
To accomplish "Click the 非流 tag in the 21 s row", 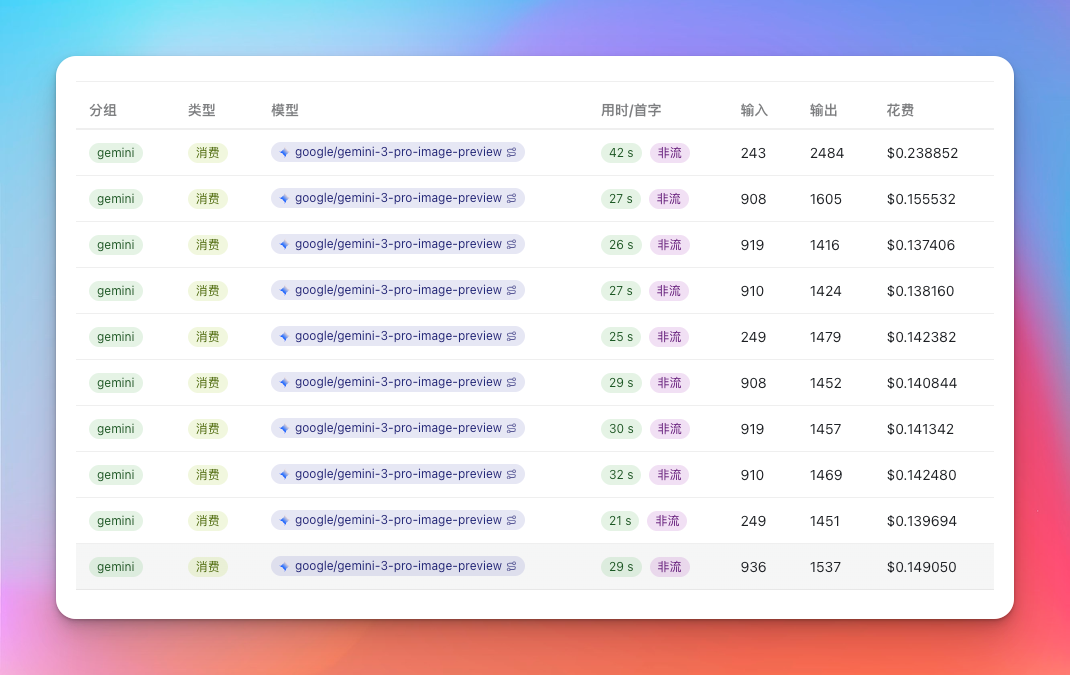I will click(x=667, y=521).
